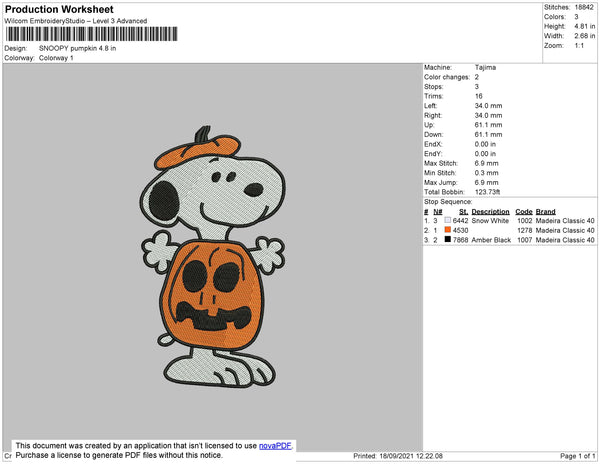Click the 'Page 1 of 1' footer text
This screenshot has height=464, width=600.
[x=577, y=456]
